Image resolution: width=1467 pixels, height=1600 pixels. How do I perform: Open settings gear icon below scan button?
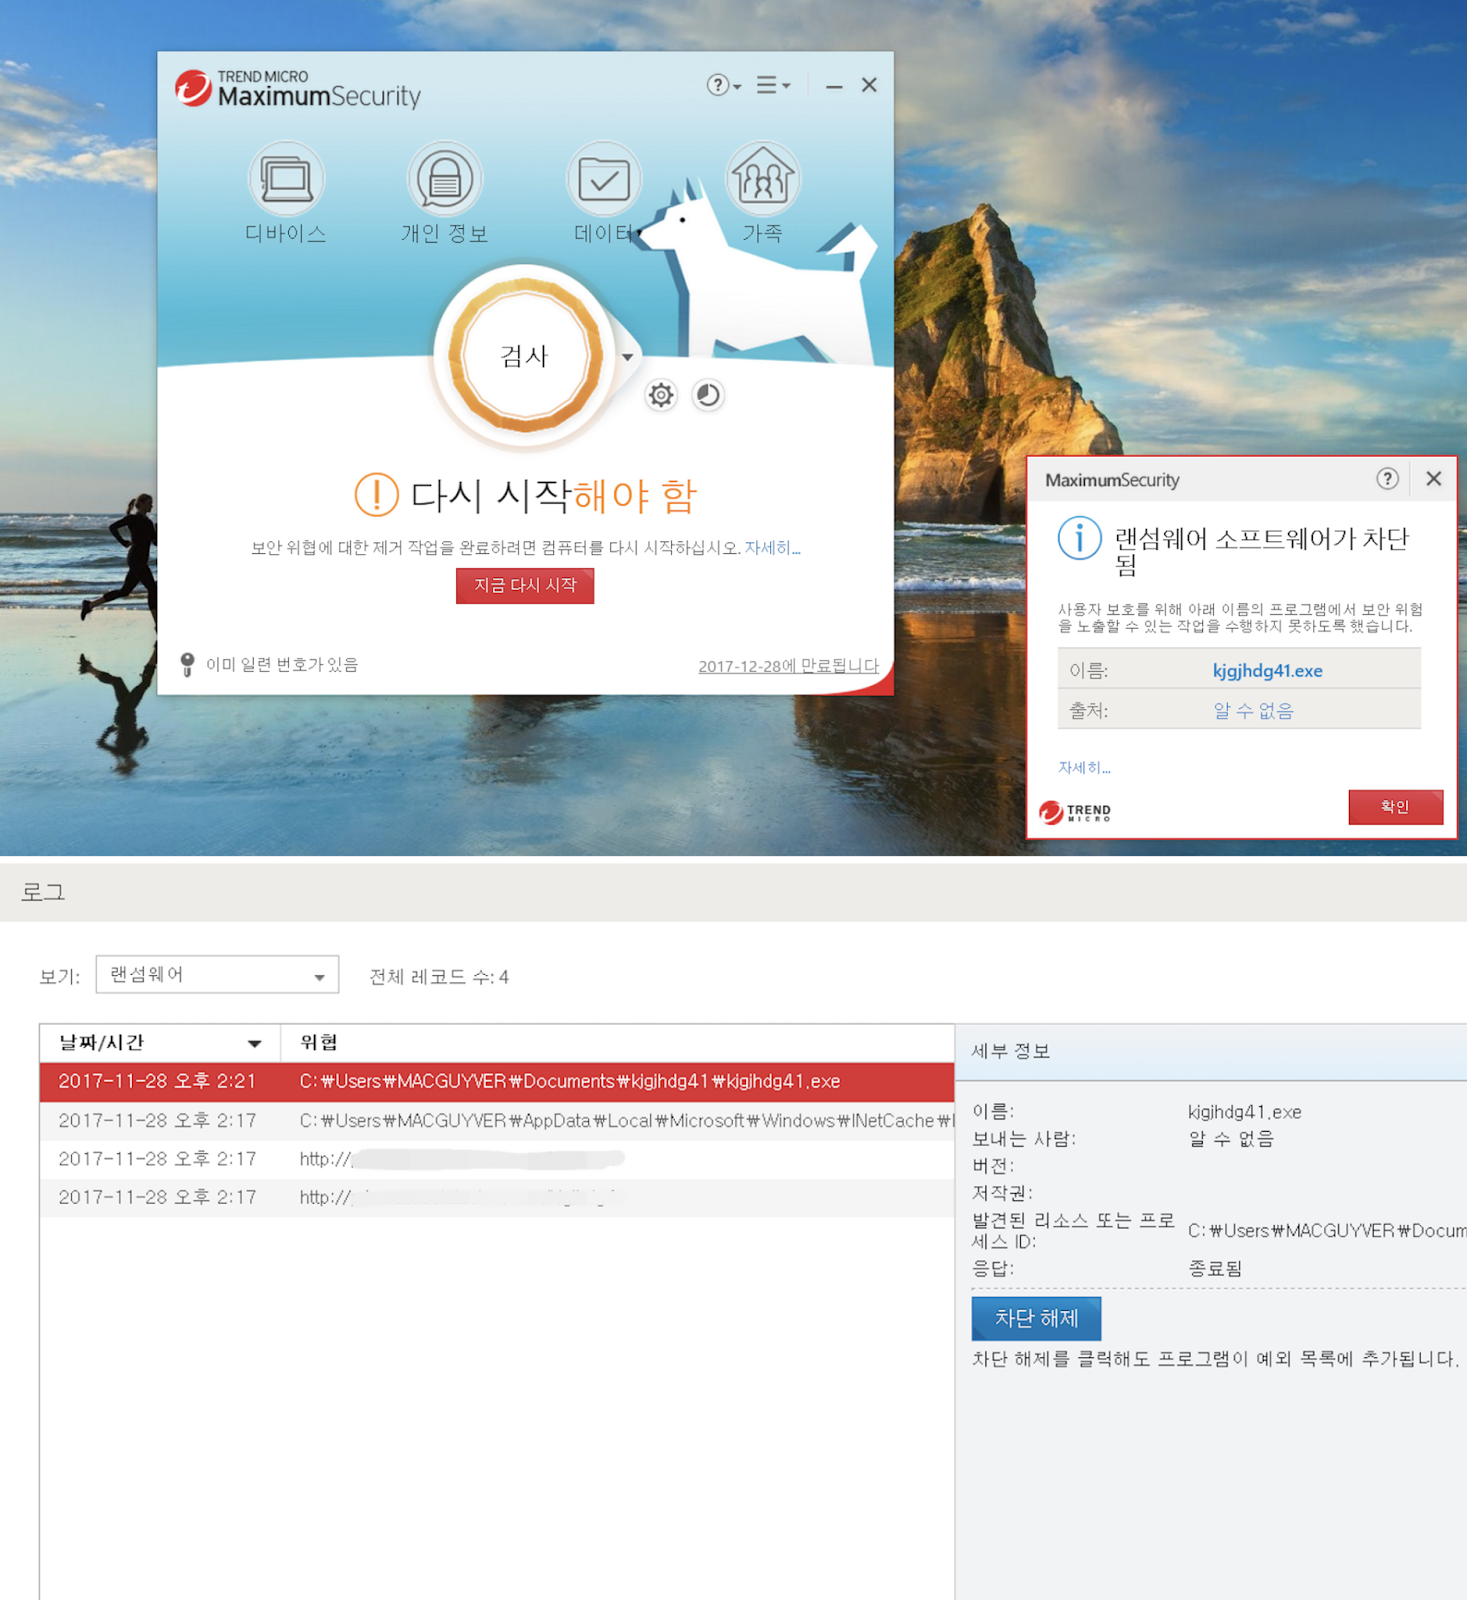(x=661, y=395)
